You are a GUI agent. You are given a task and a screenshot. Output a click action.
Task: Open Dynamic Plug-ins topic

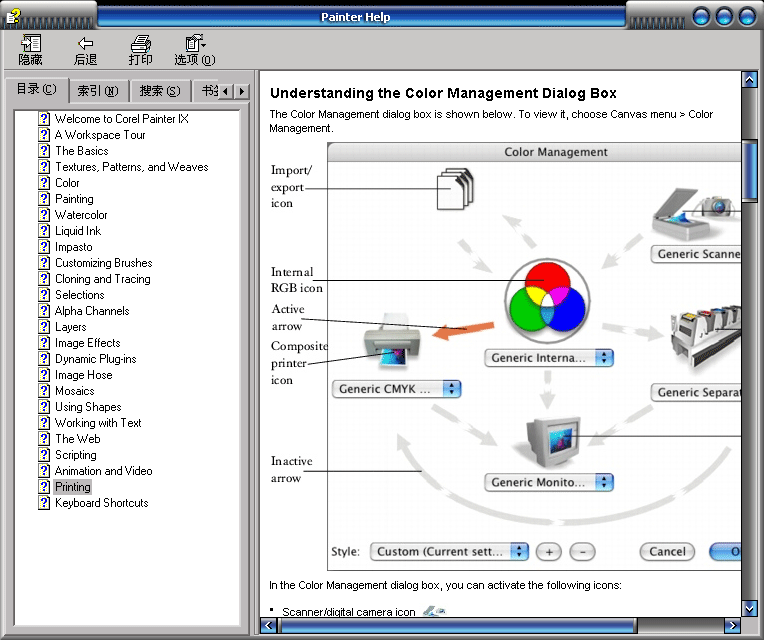coord(96,359)
